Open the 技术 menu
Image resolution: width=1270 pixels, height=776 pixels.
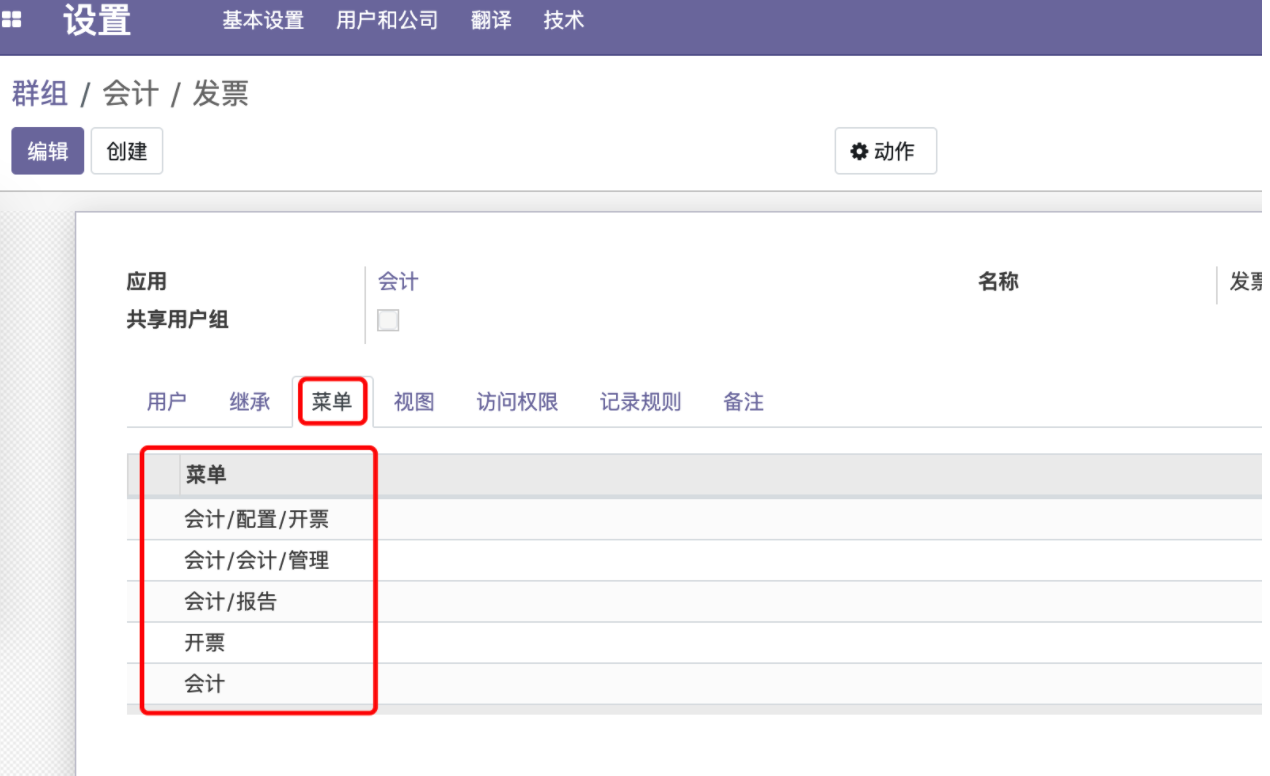[564, 20]
